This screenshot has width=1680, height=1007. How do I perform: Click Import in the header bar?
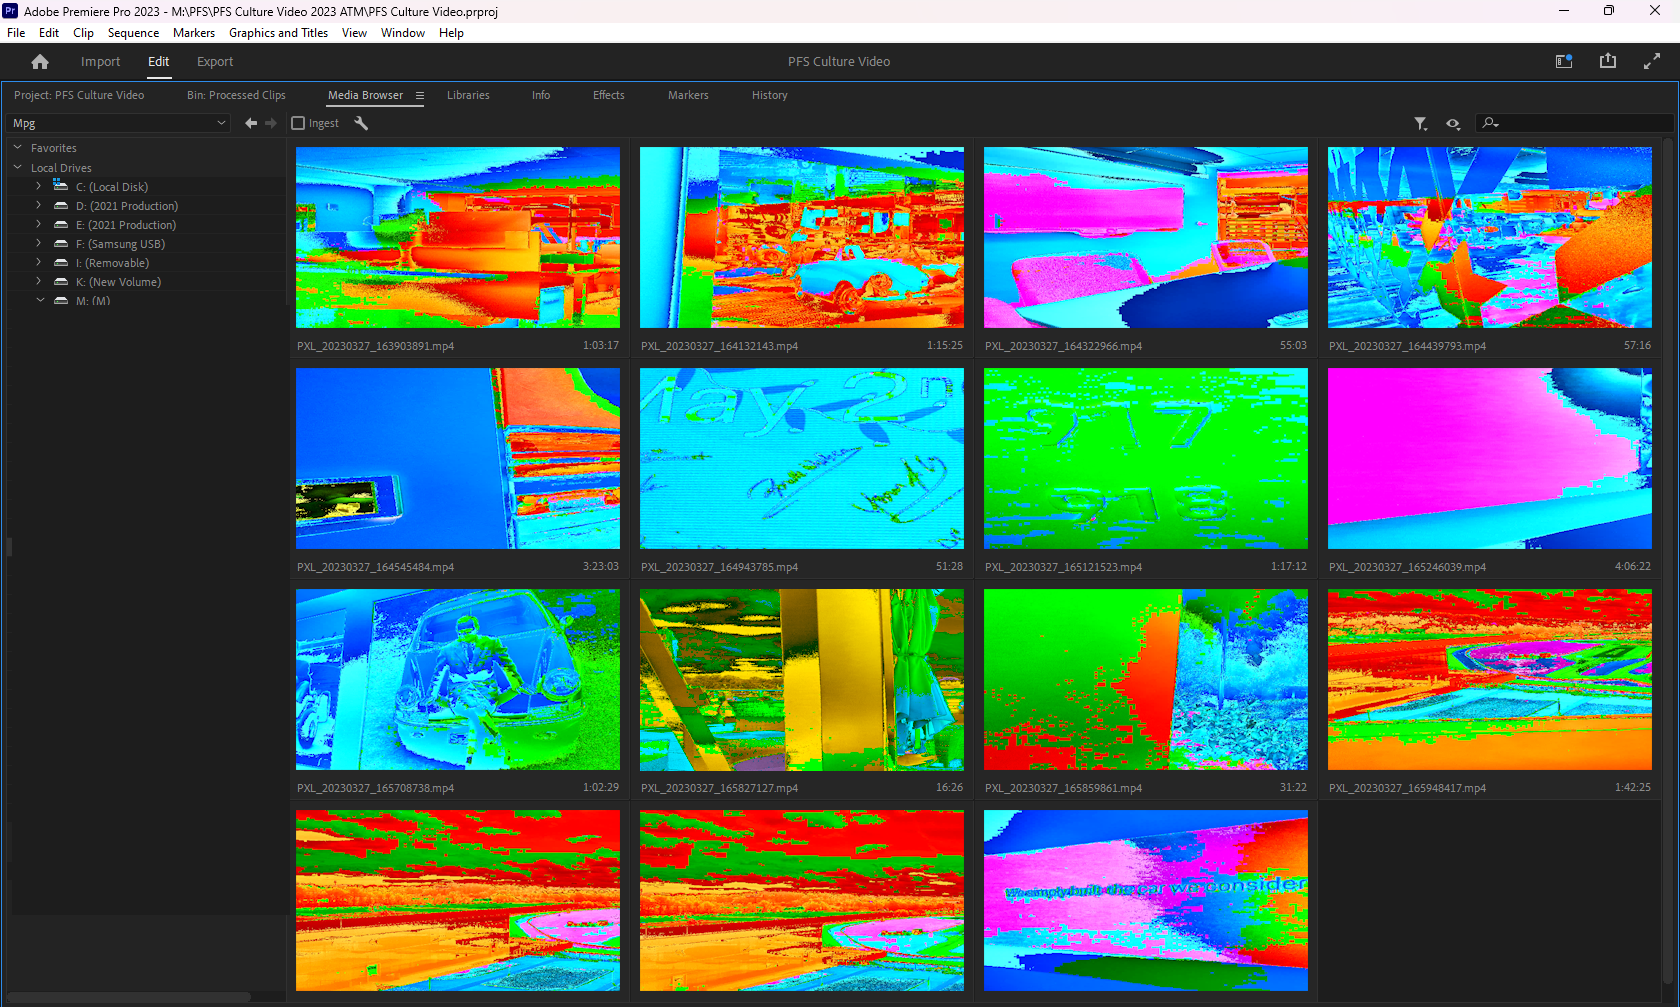coord(100,61)
